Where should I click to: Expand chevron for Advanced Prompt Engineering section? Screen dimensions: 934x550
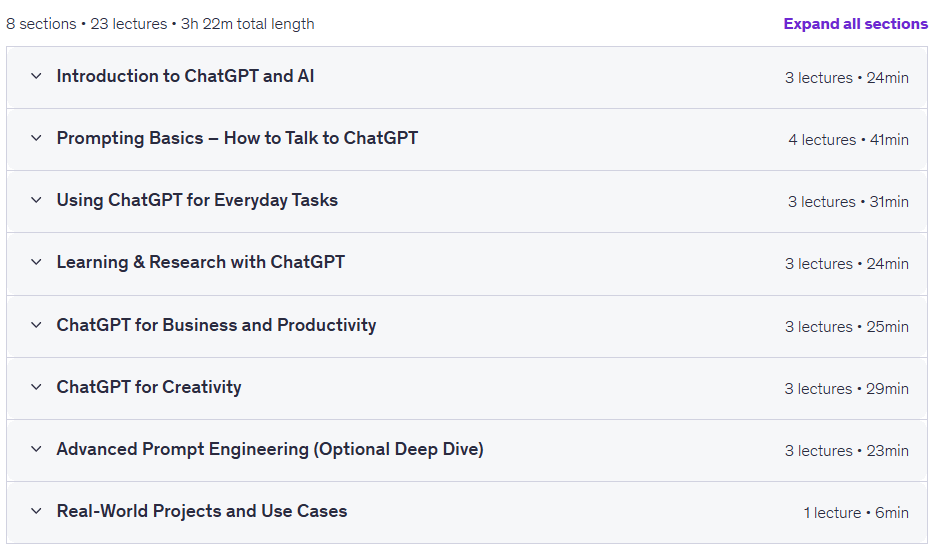(36, 449)
